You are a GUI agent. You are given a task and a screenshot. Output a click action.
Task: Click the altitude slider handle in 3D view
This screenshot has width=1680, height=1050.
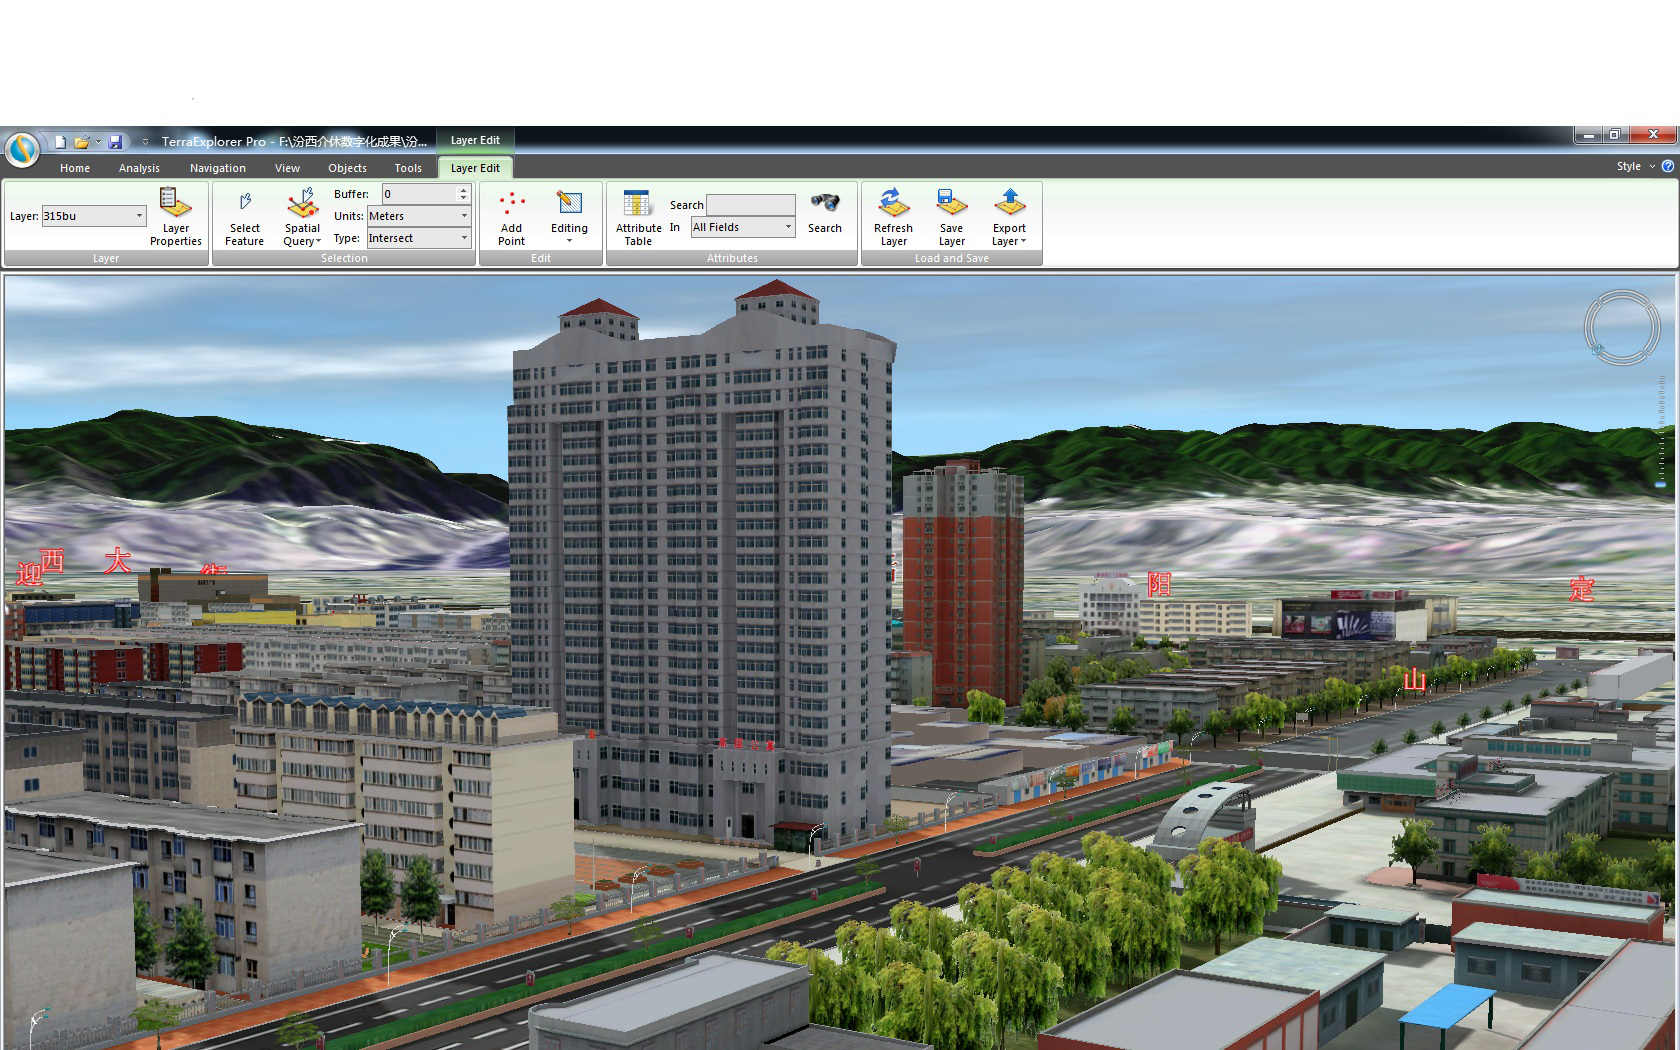point(1661,484)
